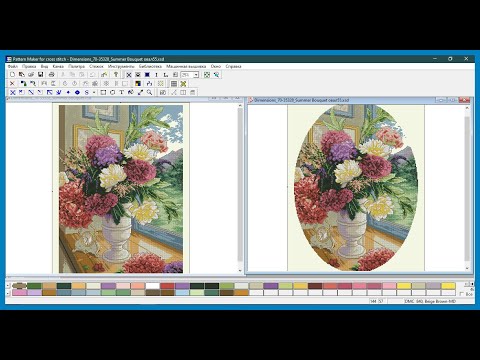This screenshot has width=480, height=360.
Task: Select the Half Stitch tool
Action: pyautogui.click(x=31, y=92)
